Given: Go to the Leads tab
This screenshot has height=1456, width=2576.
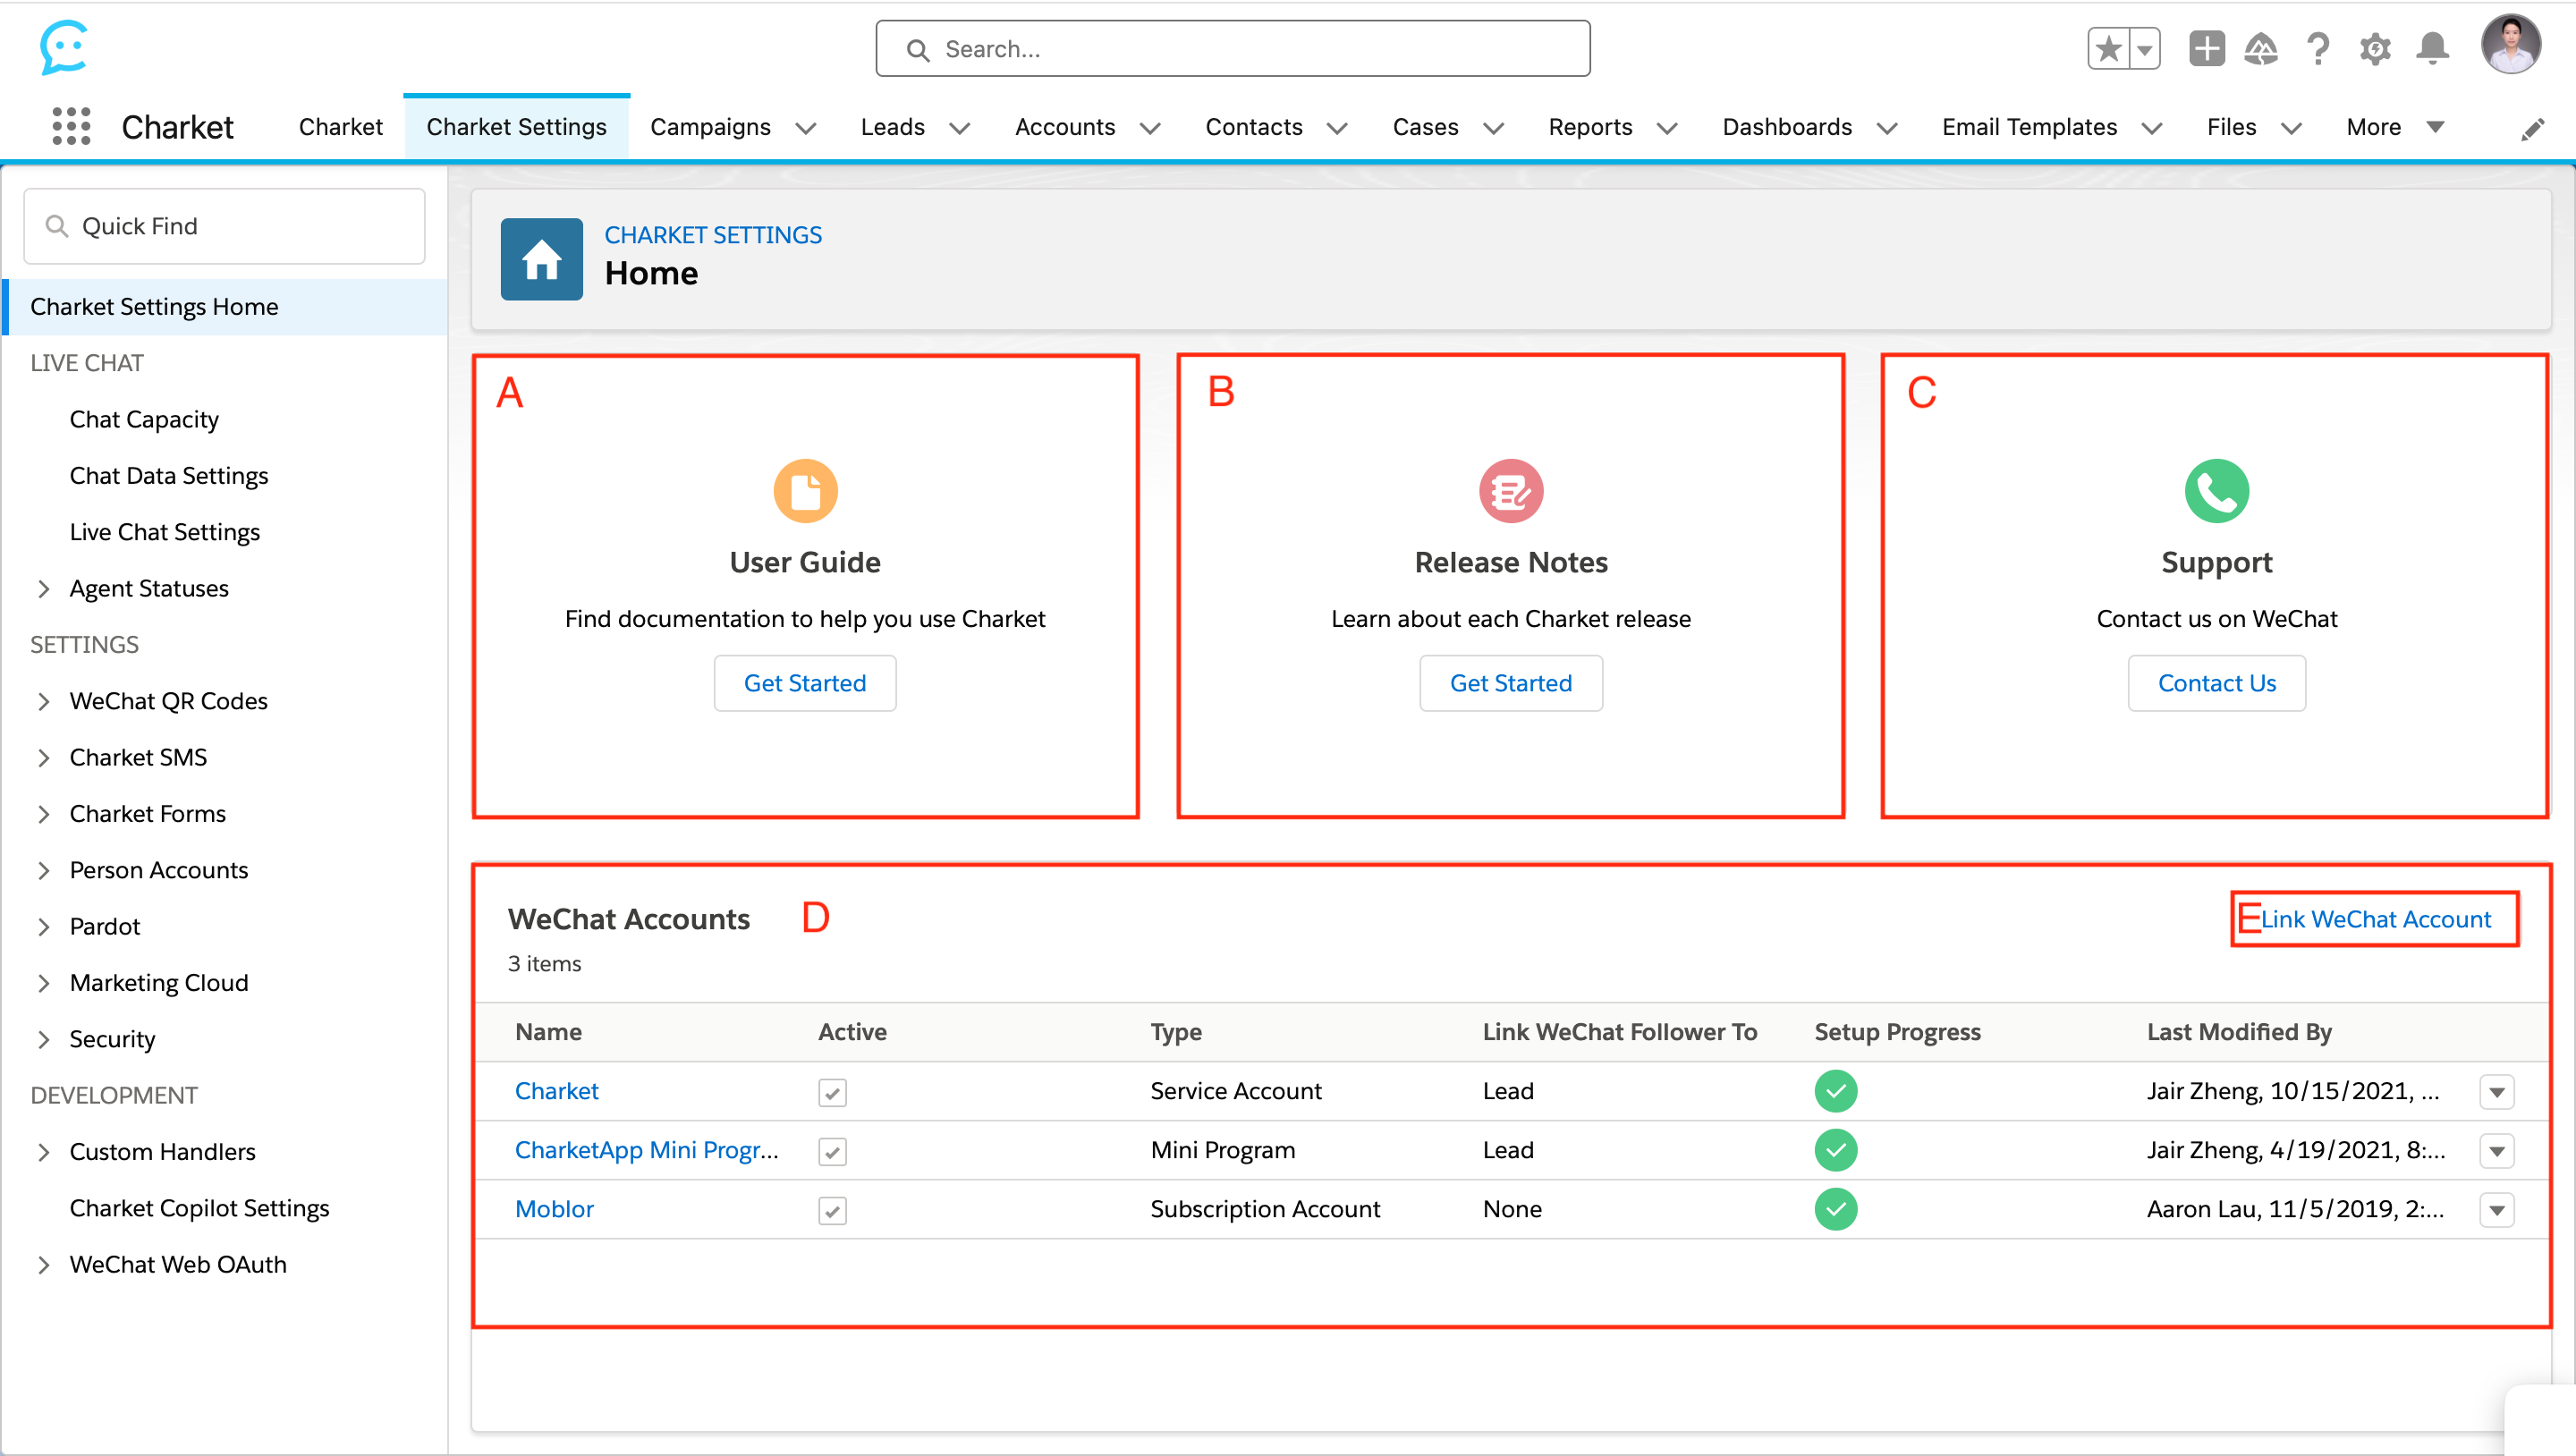Looking at the screenshot, I should [892, 127].
